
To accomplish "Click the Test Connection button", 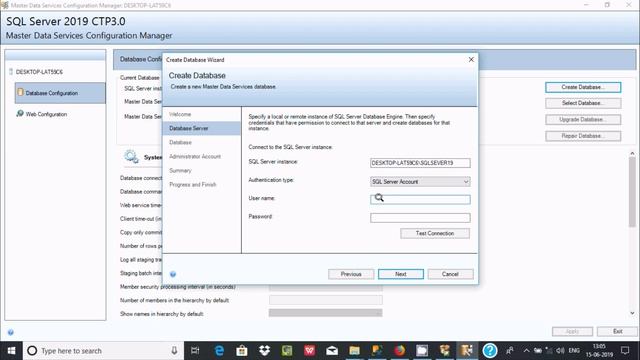I will coord(435,233).
